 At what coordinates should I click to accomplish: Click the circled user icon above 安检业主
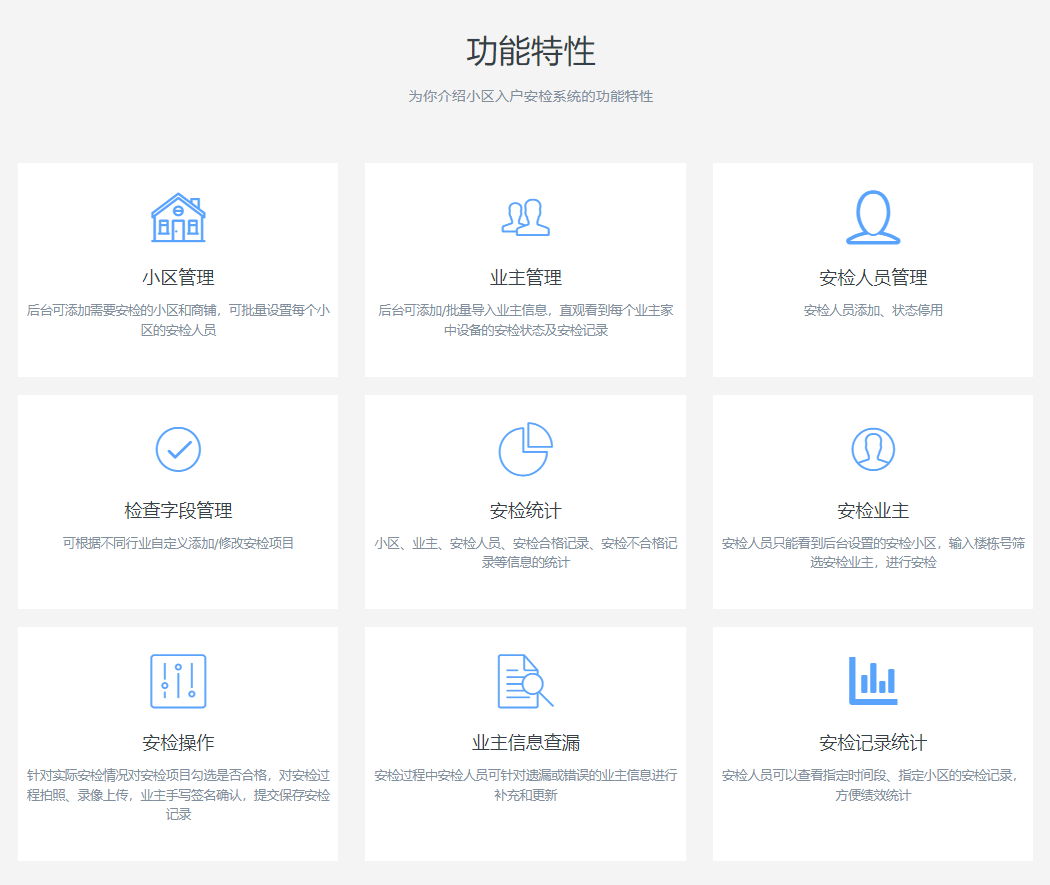[872, 450]
